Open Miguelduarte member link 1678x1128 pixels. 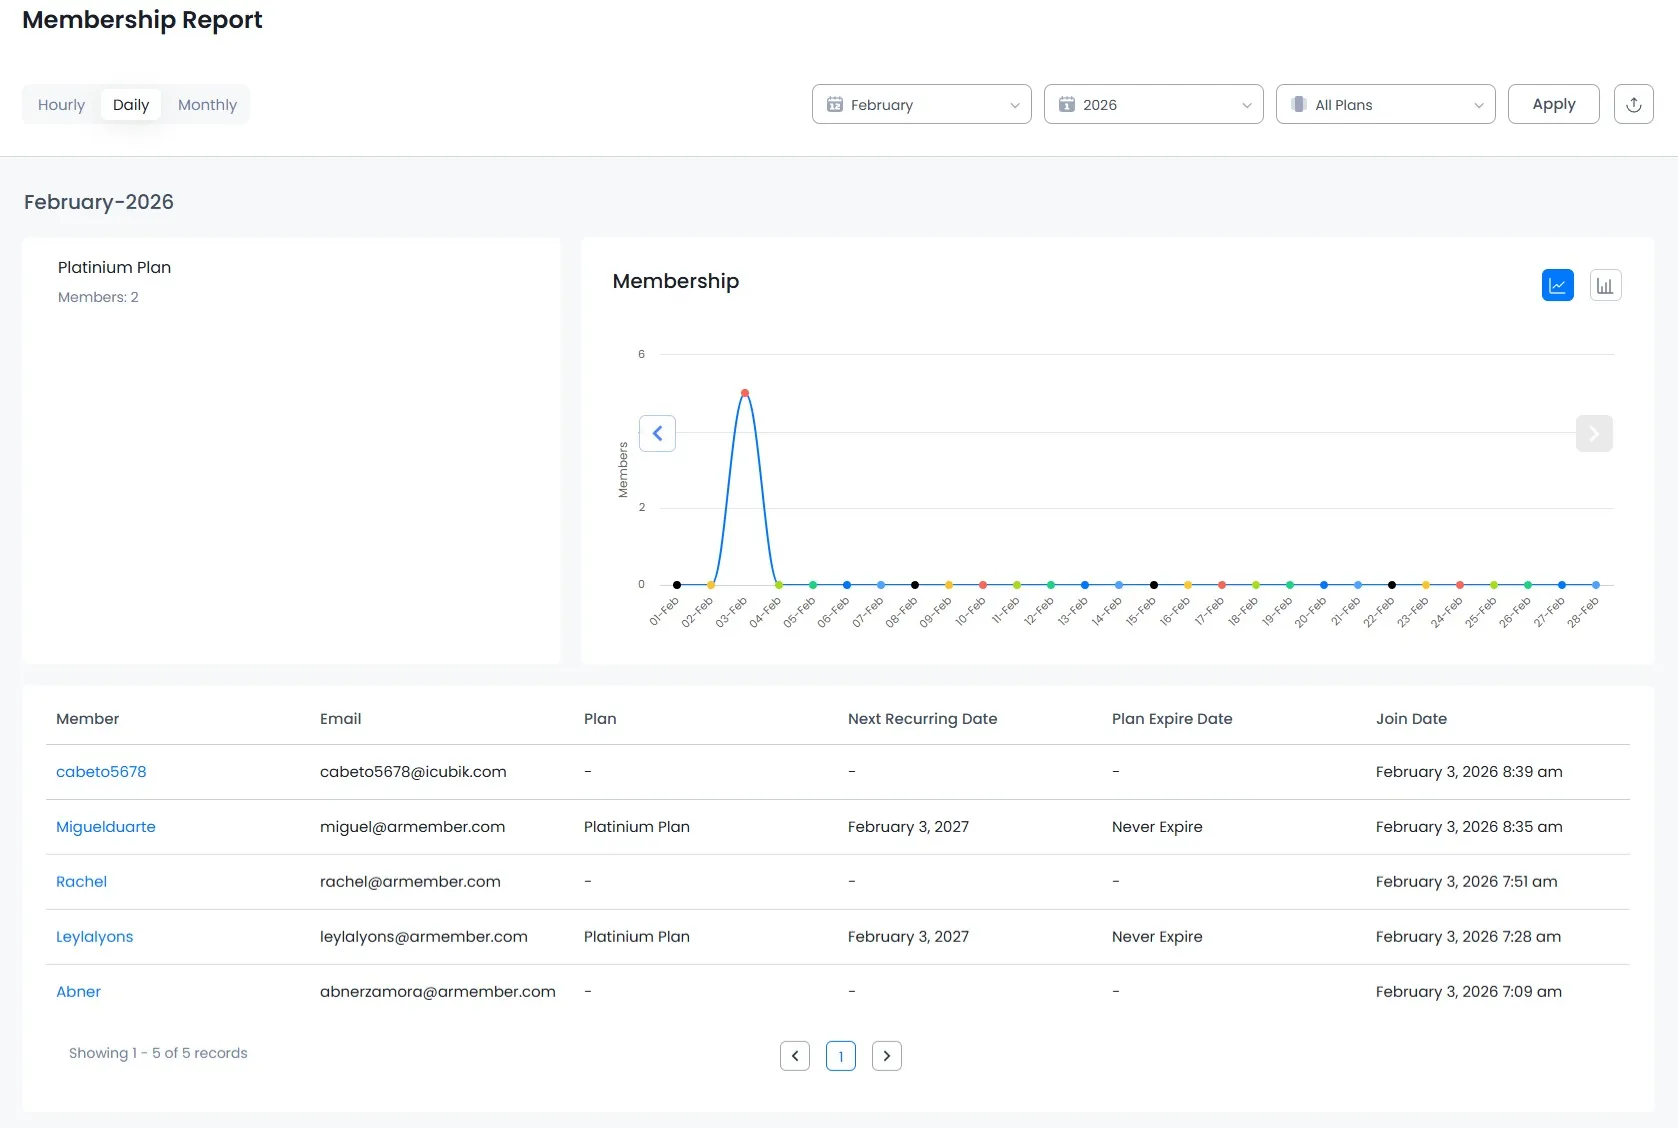pos(106,827)
